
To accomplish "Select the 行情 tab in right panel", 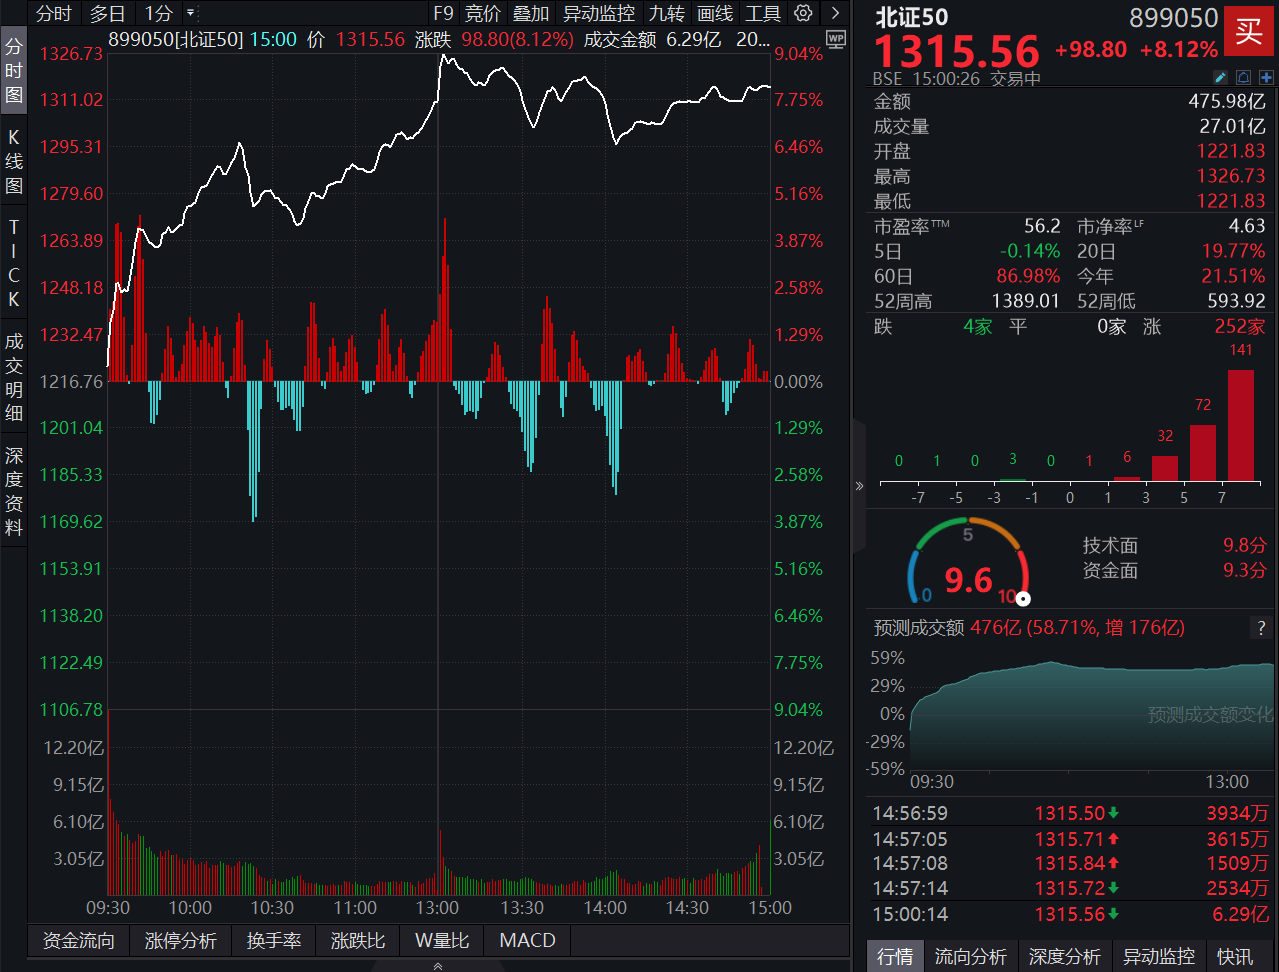I will coord(895,957).
